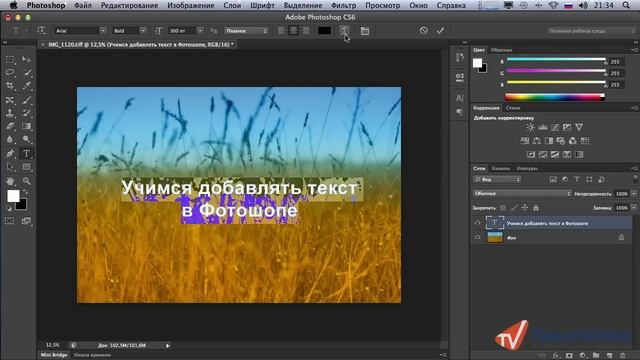Open the Arial font family dropdown

tap(103, 31)
